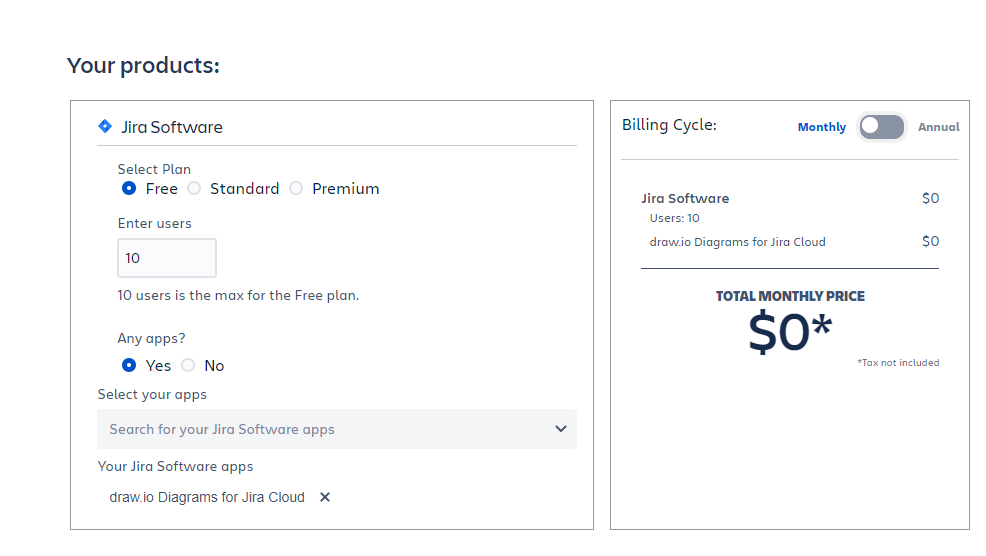
Task: Focus the Enter users number field
Action: click(166, 258)
